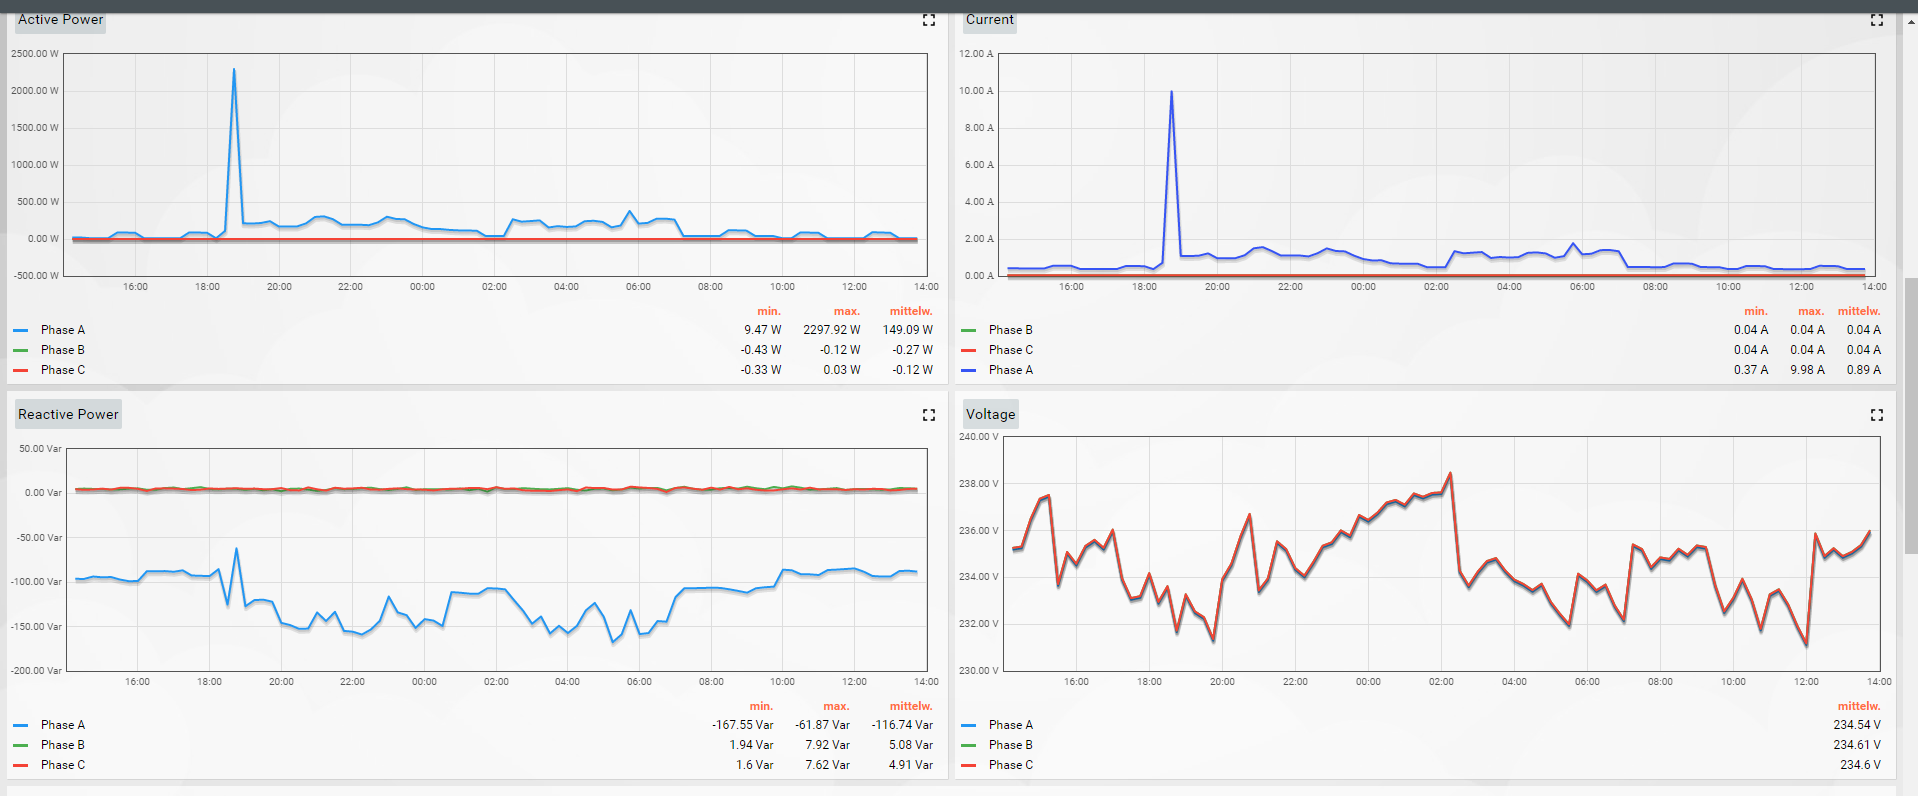Click the Active Power Phase A min 9.47 W
Screen dimensions: 1918x796
tap(763, 330)
